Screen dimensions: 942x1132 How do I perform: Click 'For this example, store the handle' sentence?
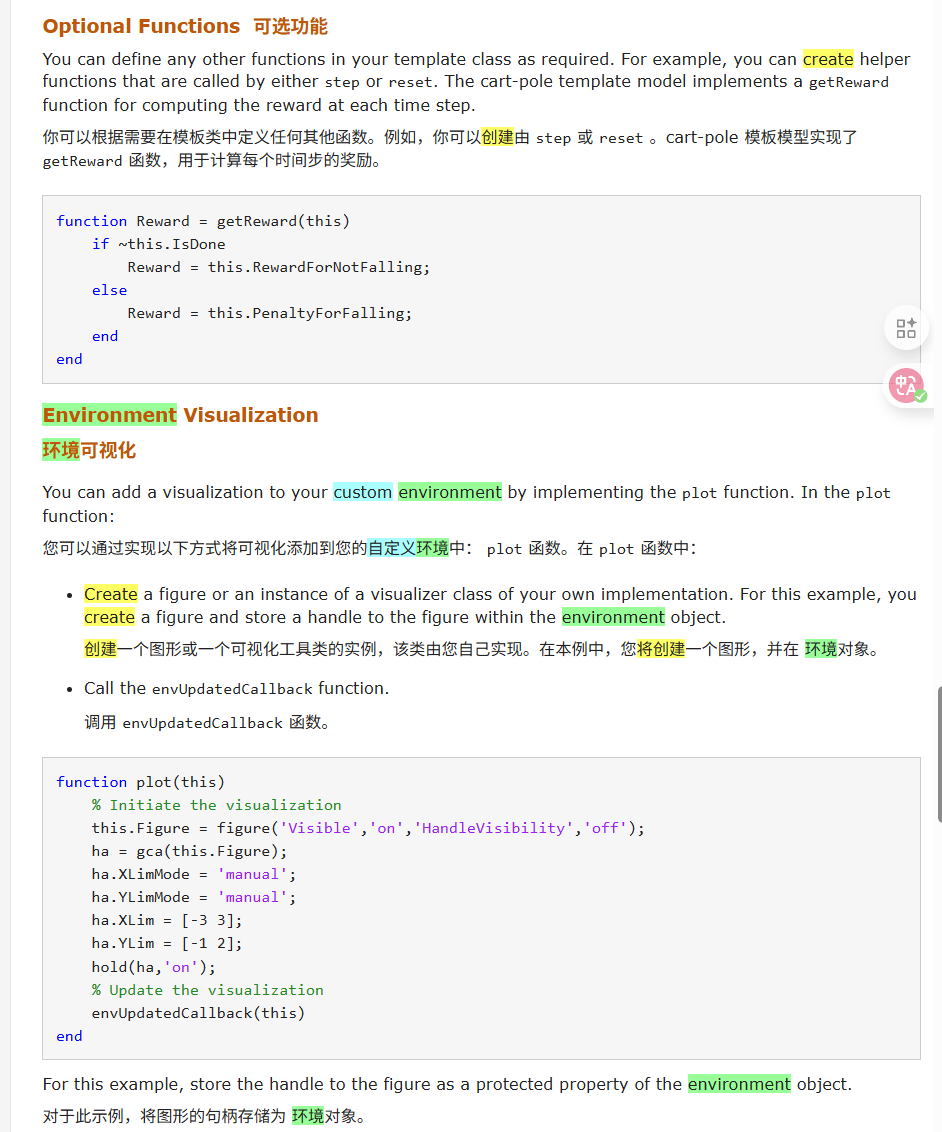pos(448,1084)
